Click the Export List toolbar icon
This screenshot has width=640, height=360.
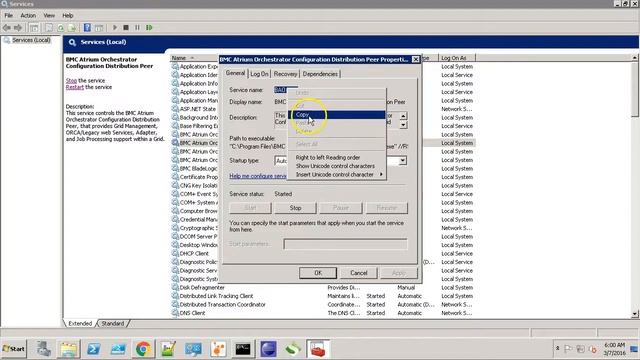72,28
